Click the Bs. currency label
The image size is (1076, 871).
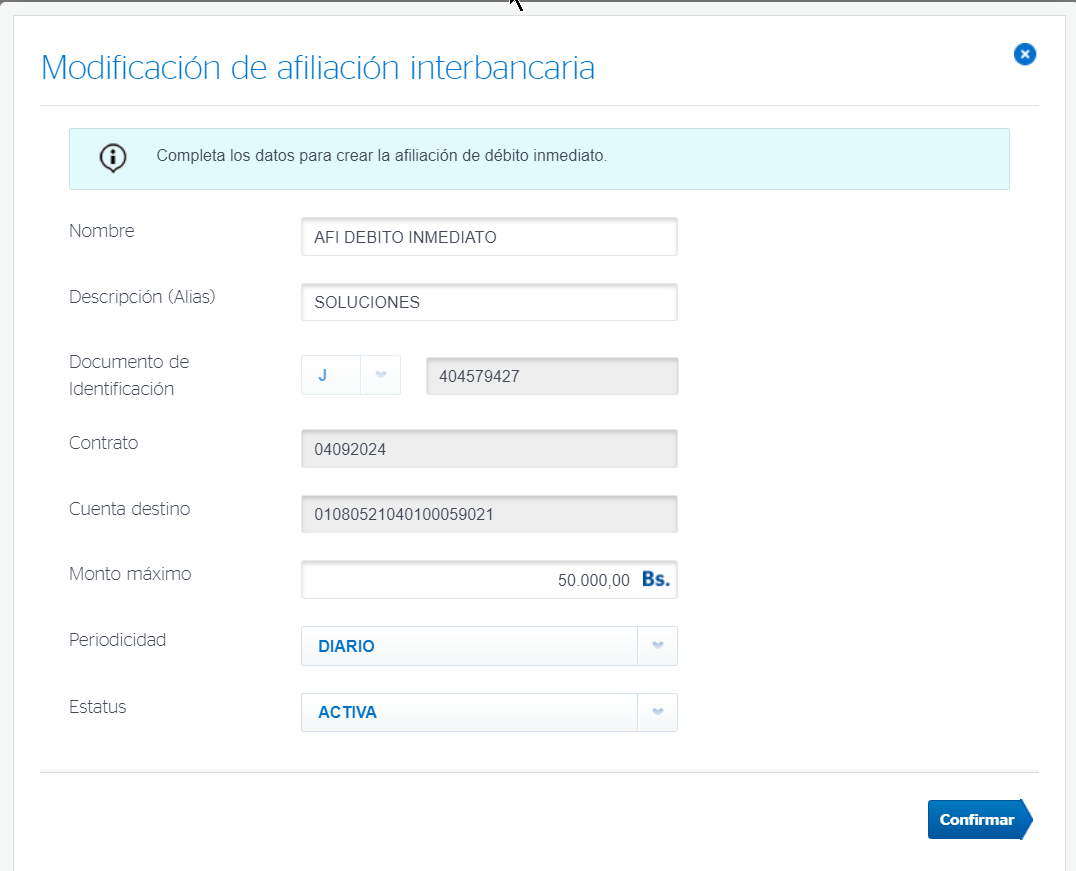[656, 579]
